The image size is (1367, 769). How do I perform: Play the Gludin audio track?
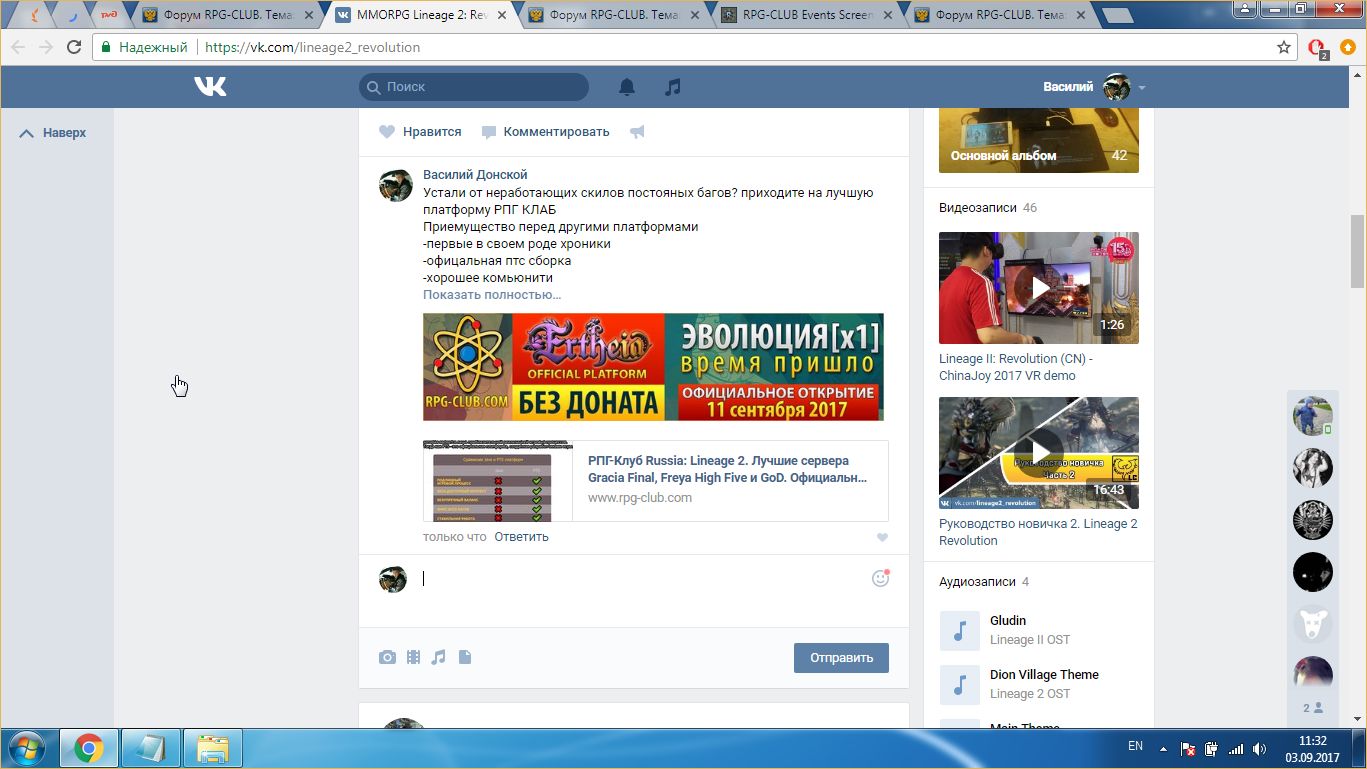coord(960,631)
